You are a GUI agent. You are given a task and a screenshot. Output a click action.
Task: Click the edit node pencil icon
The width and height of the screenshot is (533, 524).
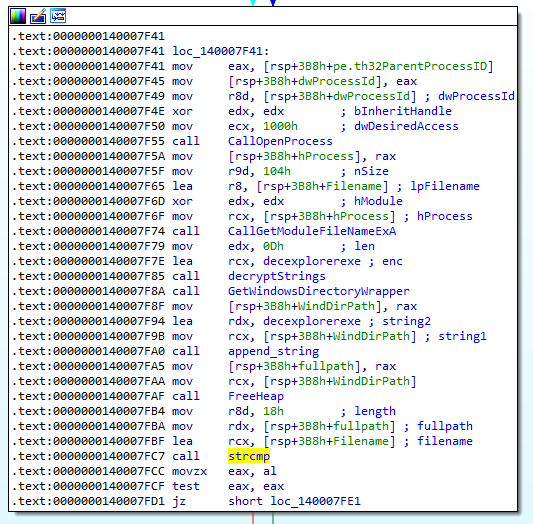tap(38, 16)
